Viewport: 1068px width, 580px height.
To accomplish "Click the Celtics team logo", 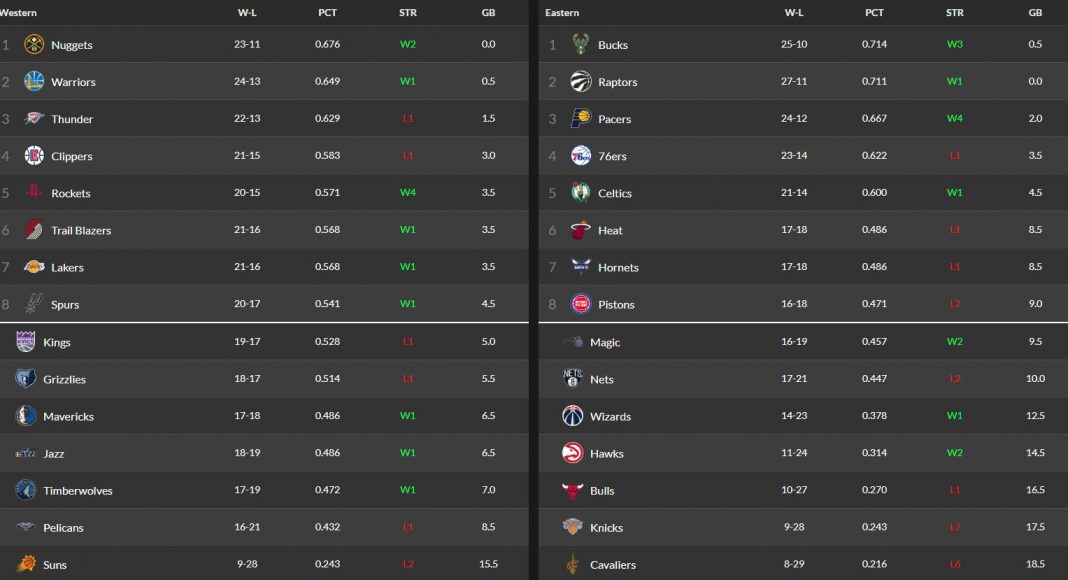I will point(581,193).
